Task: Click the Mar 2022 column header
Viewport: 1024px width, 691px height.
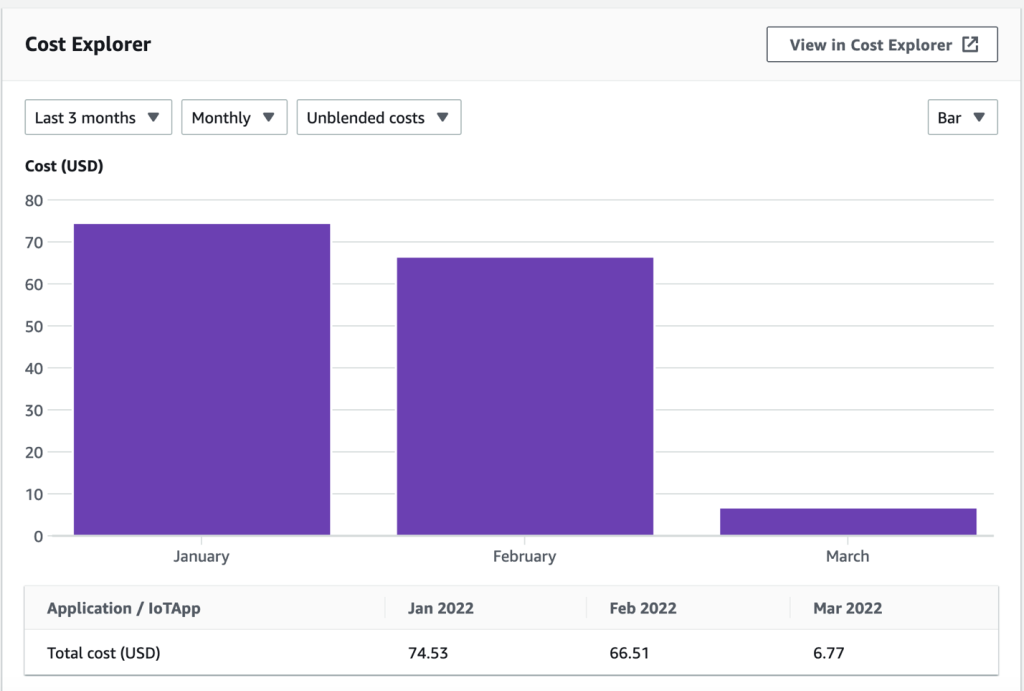Action: pyautogui.click(x=846, y=608)
